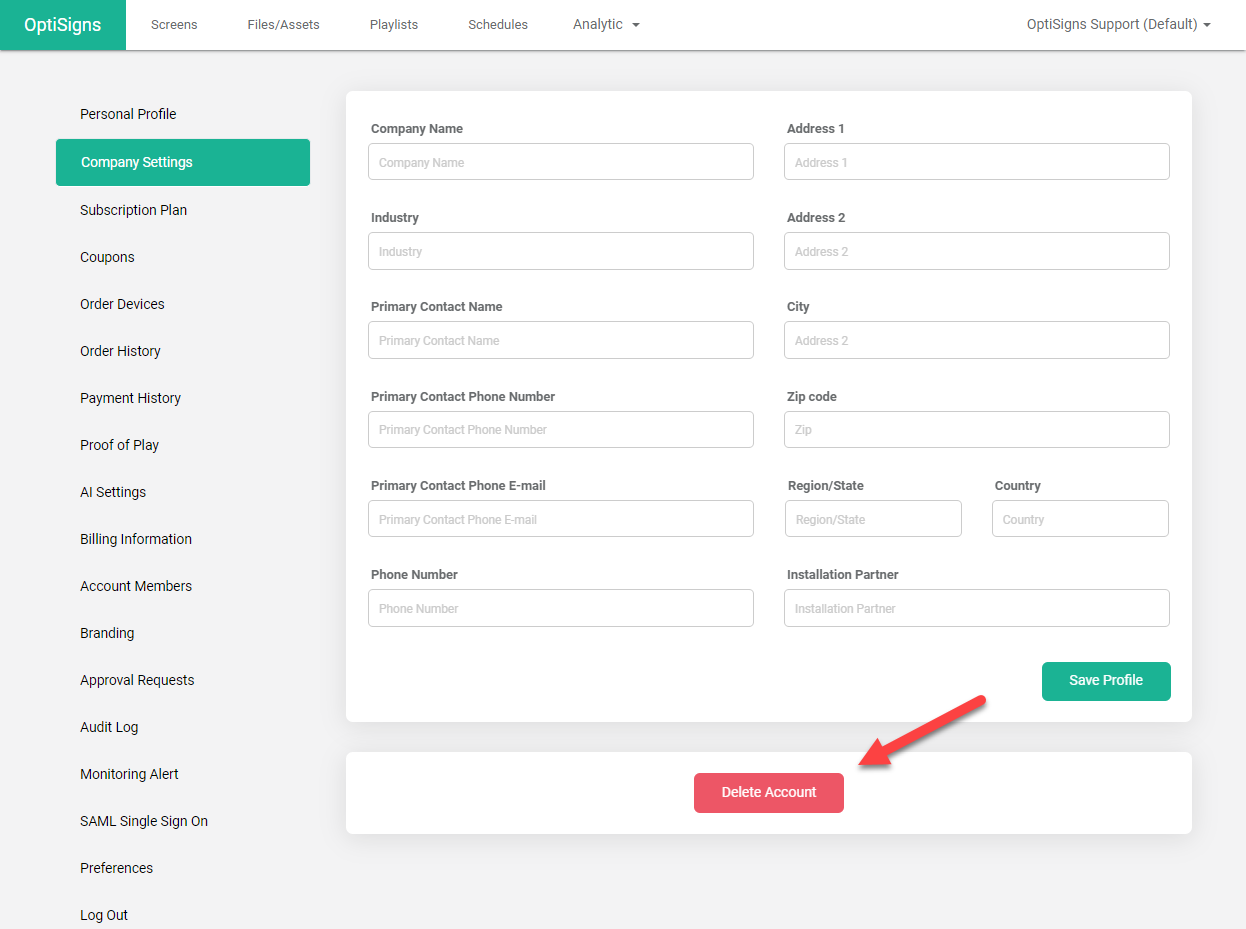This screenshot has width=1246, height=929.
Task: Navigate to Billing Information
Action: [136, 539]
